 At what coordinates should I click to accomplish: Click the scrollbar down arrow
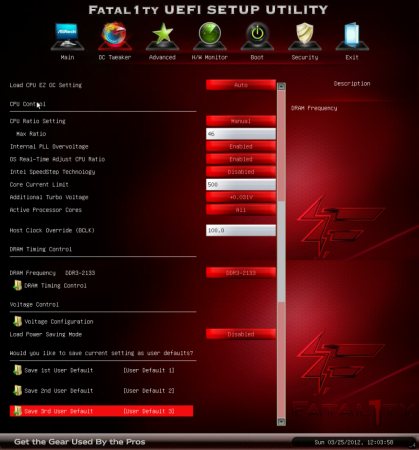[x=281, y=422]
